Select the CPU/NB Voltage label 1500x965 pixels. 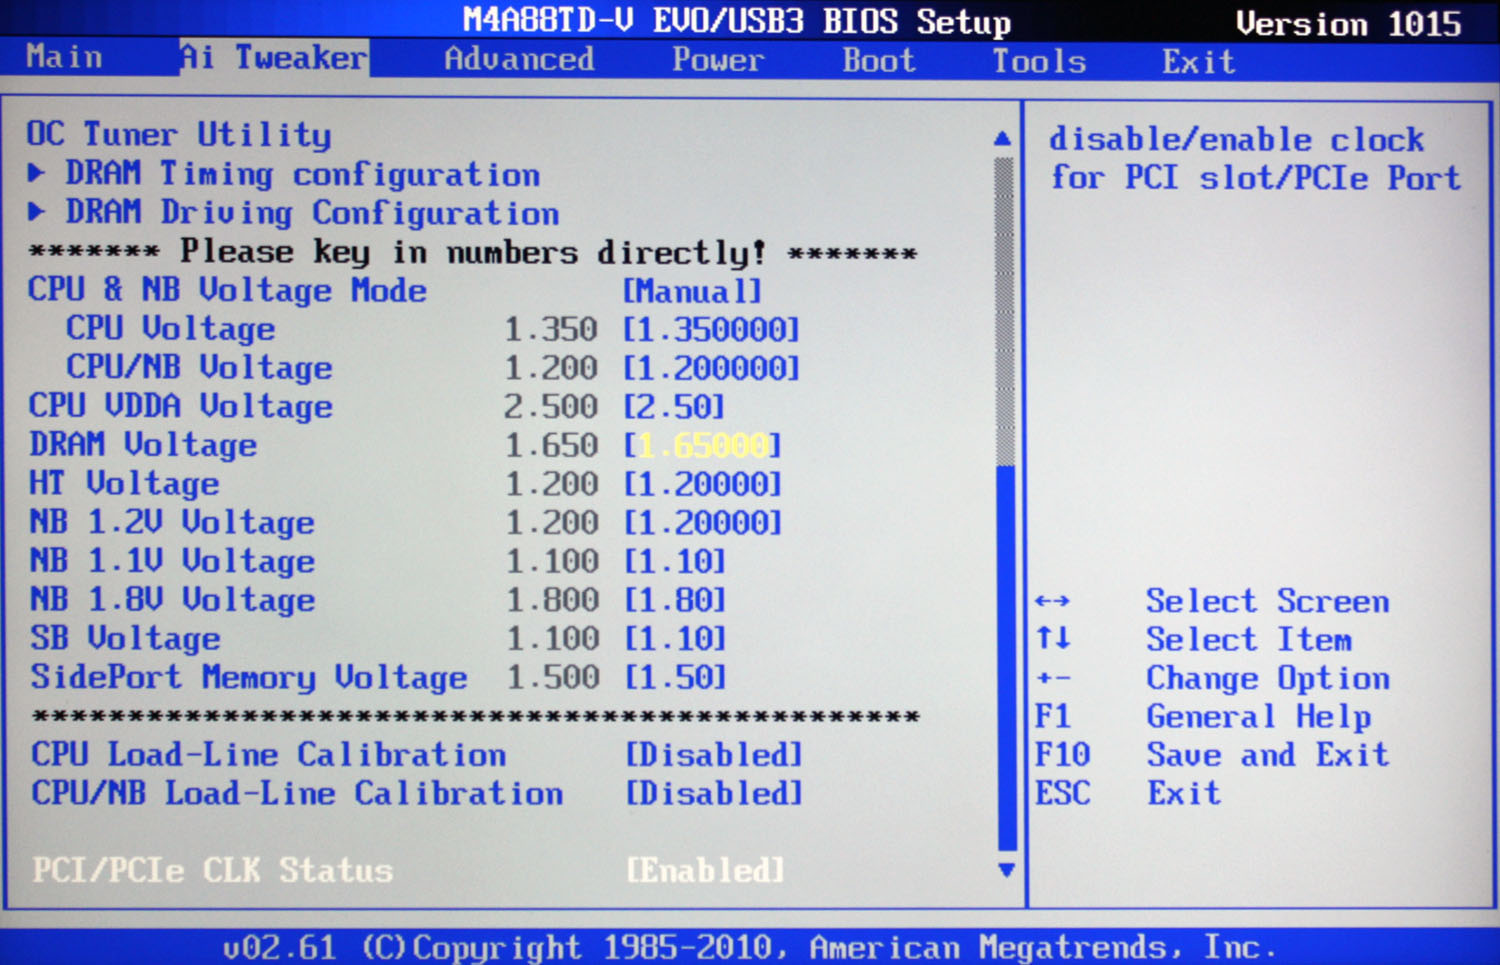[199, 368]
